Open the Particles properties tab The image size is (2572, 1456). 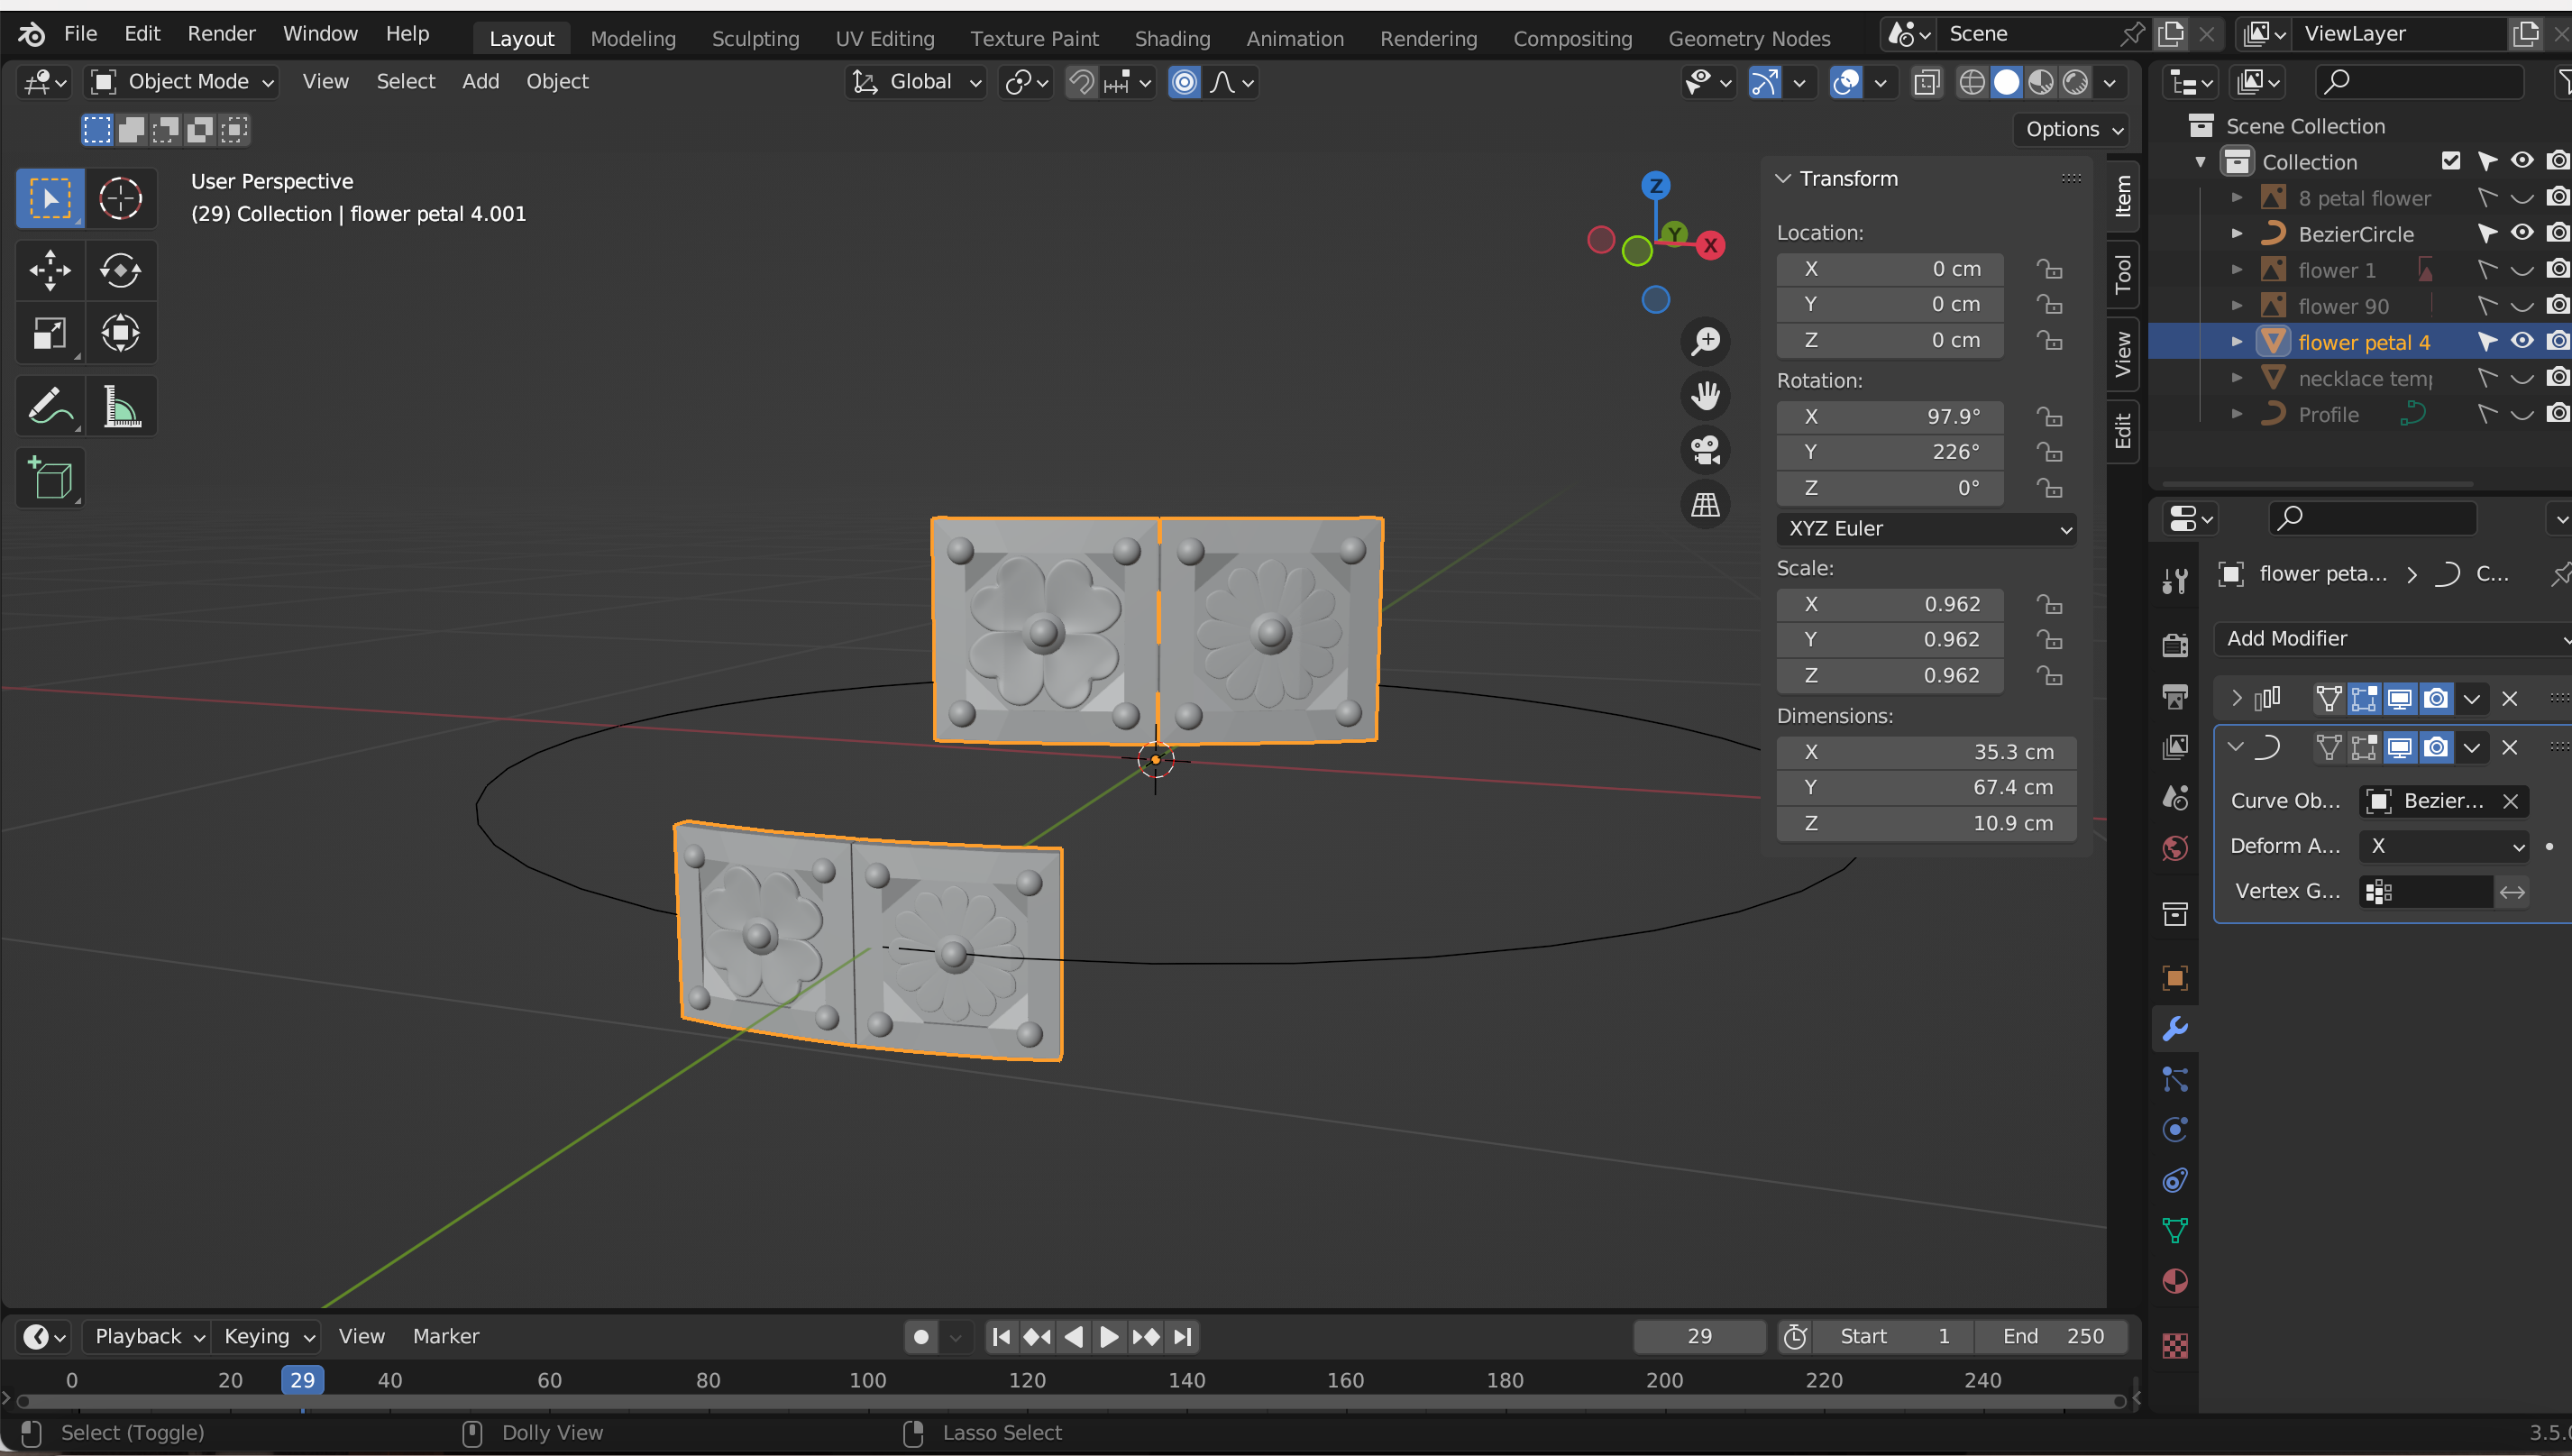[x=2174, y=1079]
